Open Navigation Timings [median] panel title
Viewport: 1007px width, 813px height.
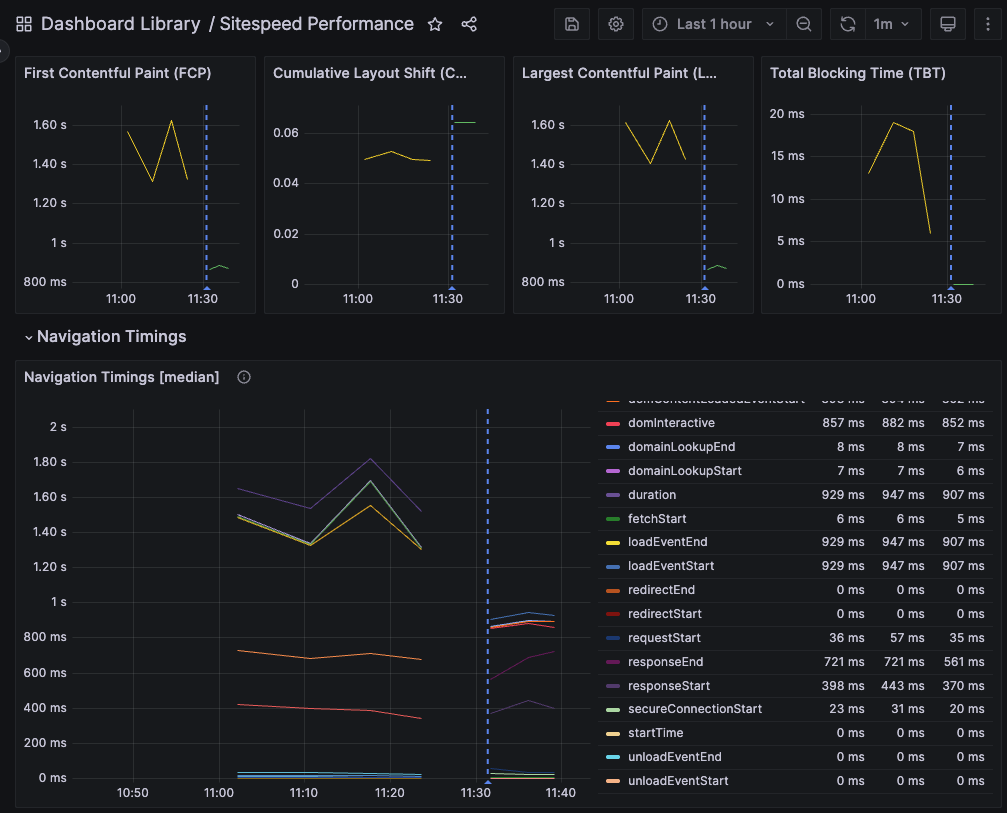[121, 377]
